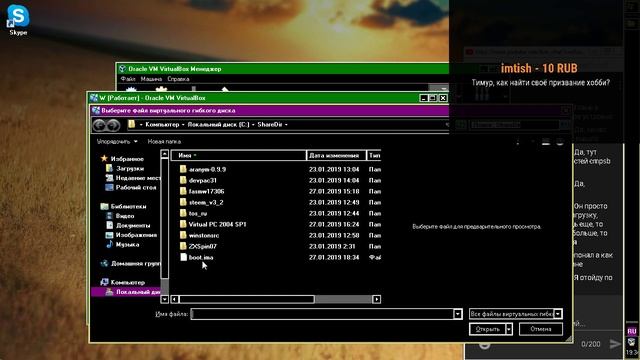640x360 pixels.
Task: Select the steem_v3_2 folder icon
Action: [x=183, y=202]
